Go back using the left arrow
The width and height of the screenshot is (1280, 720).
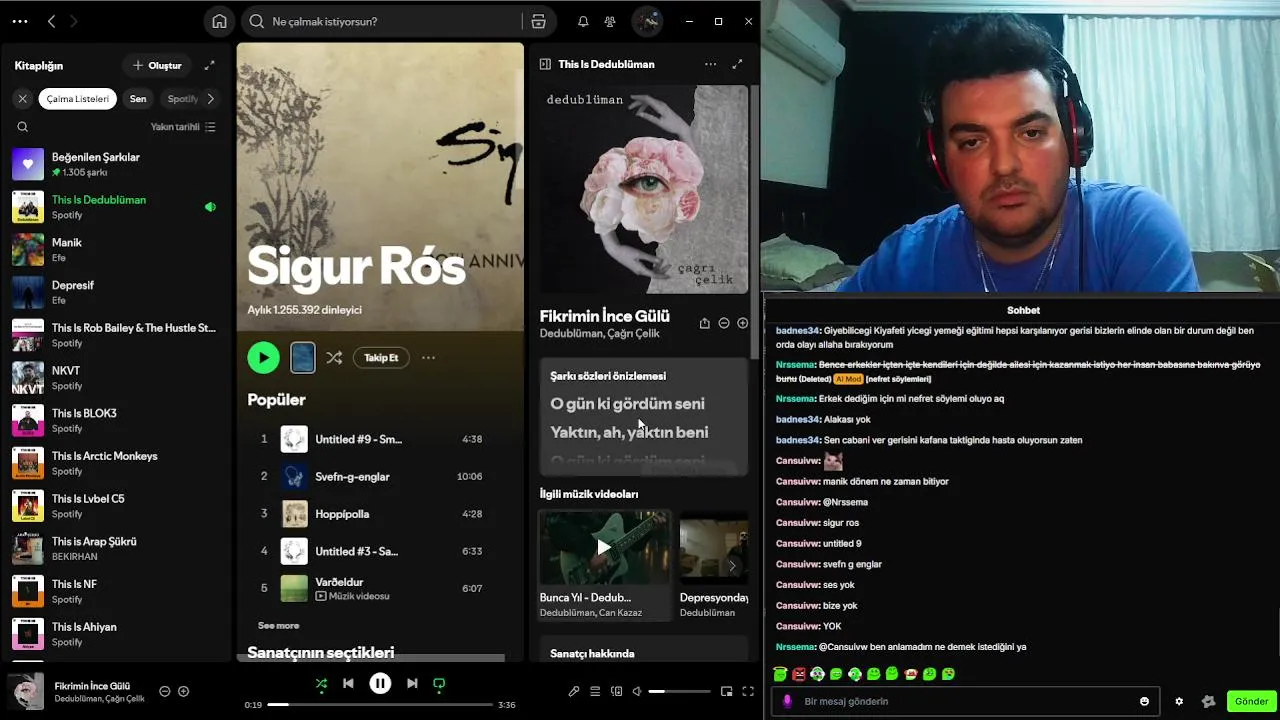[x=52, y=21]
